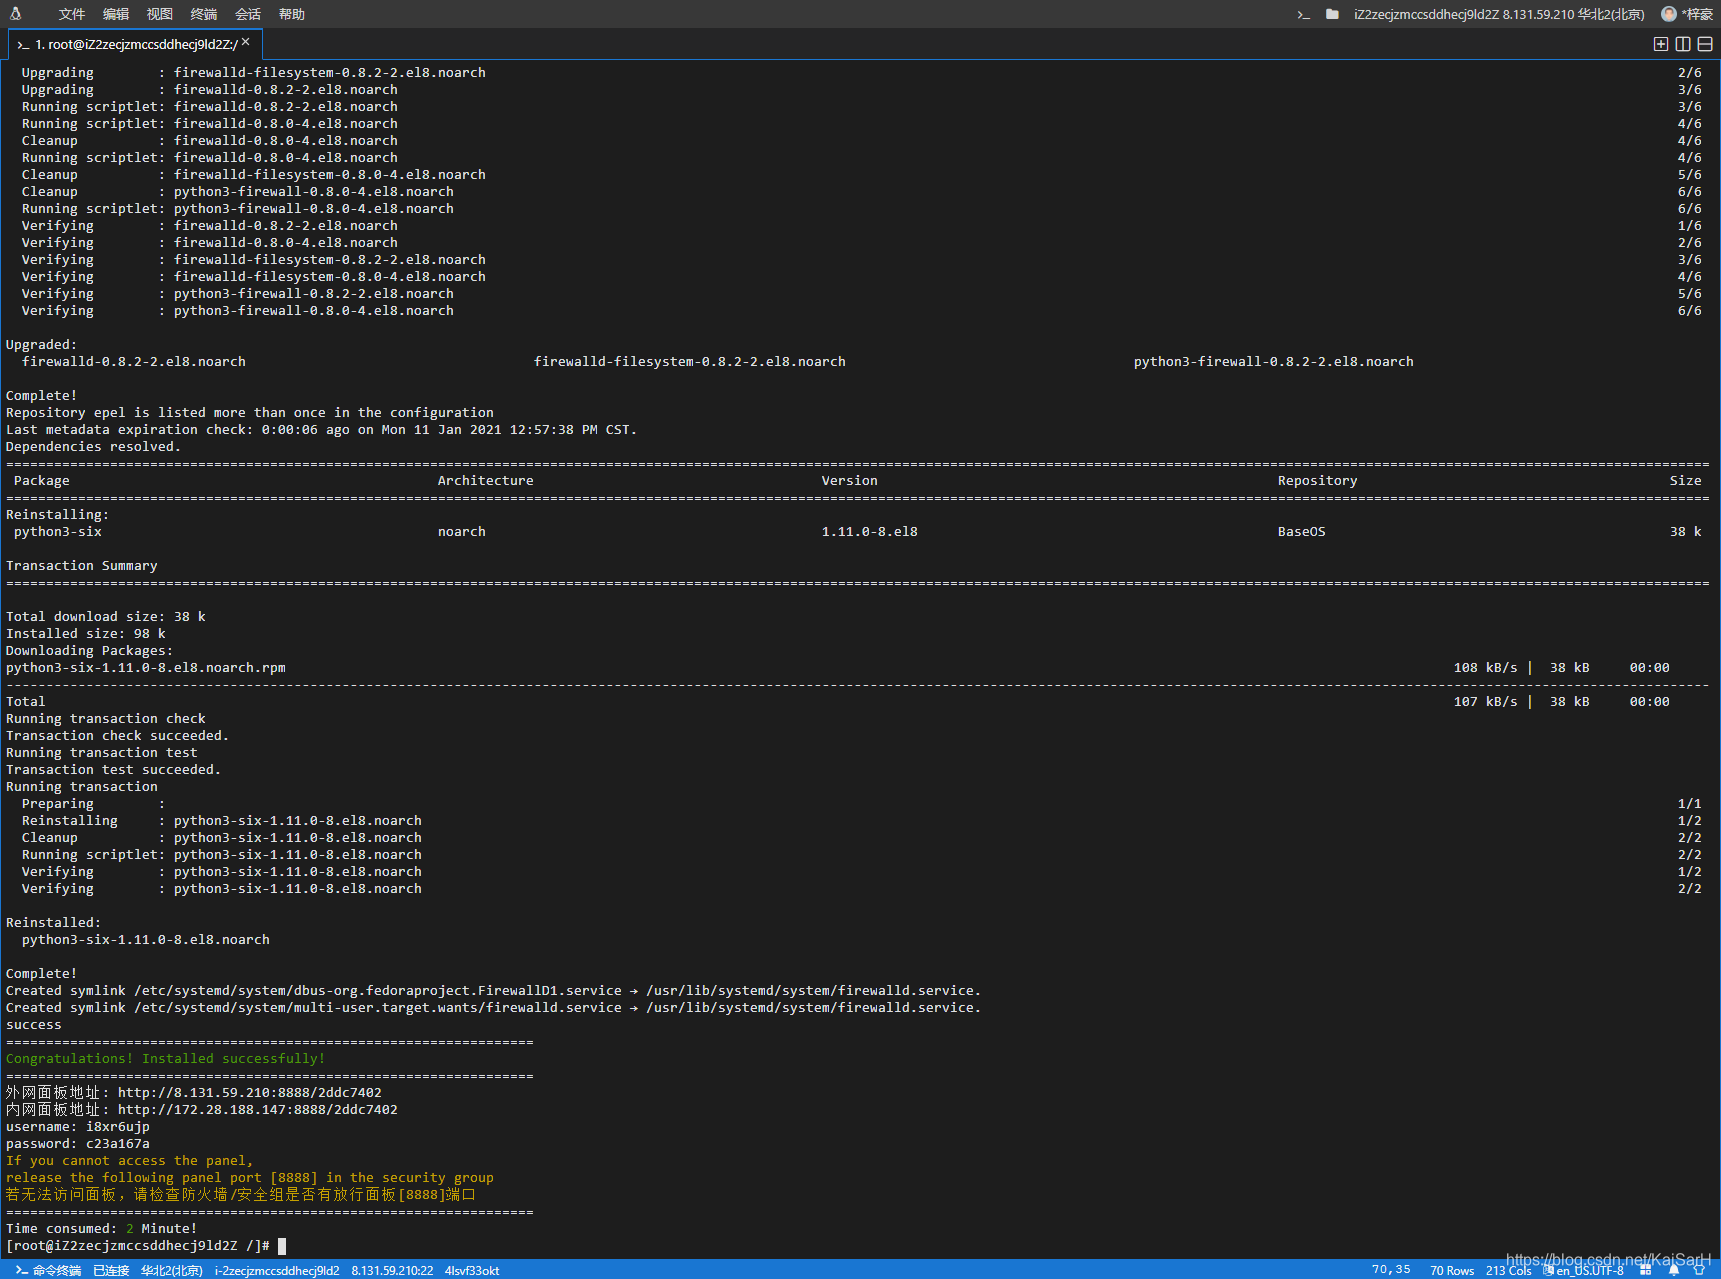Open the 会话 menu

[x=248, y=14]
